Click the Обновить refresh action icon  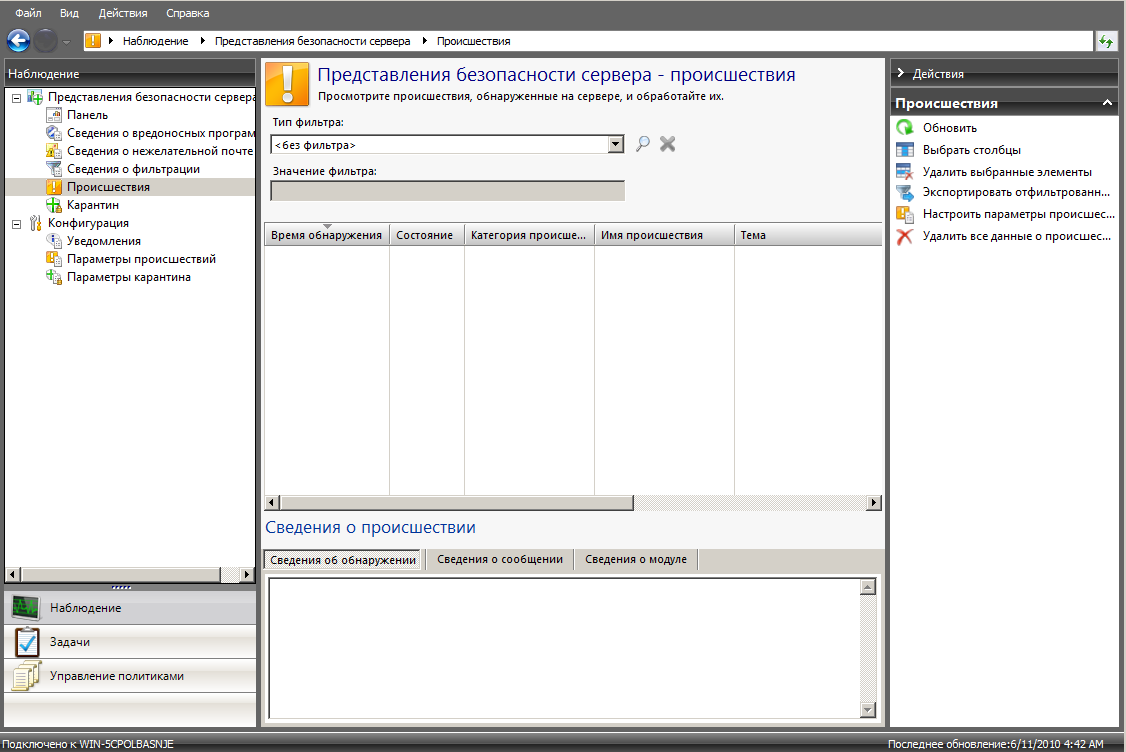point(904,128)
